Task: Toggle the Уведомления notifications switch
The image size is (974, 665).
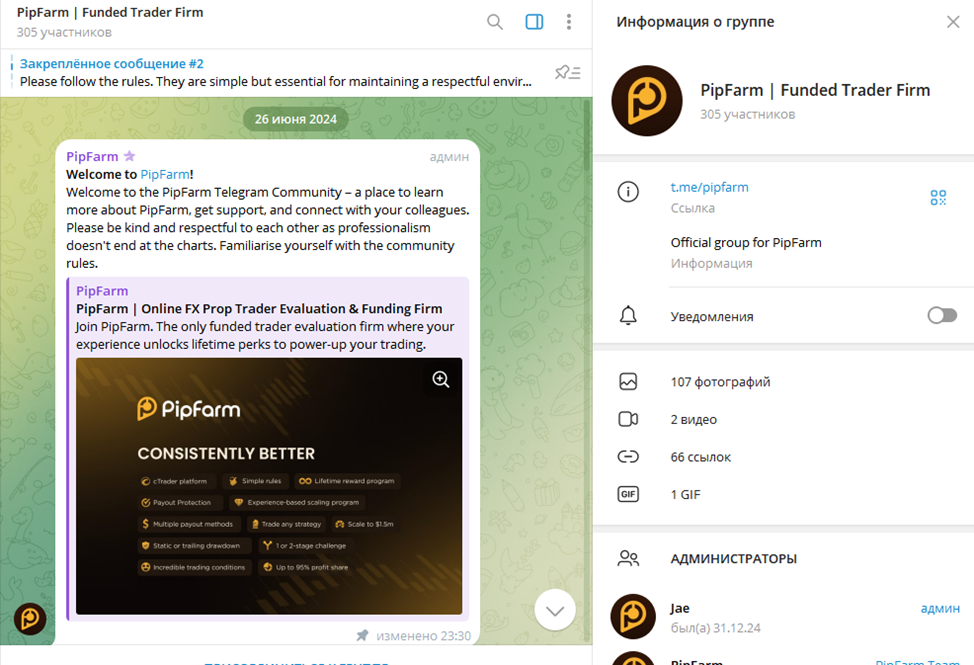Action: (x=941, y=316)
